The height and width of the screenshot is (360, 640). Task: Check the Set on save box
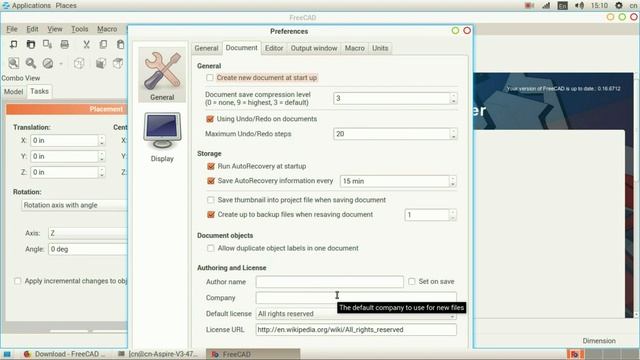411,282
